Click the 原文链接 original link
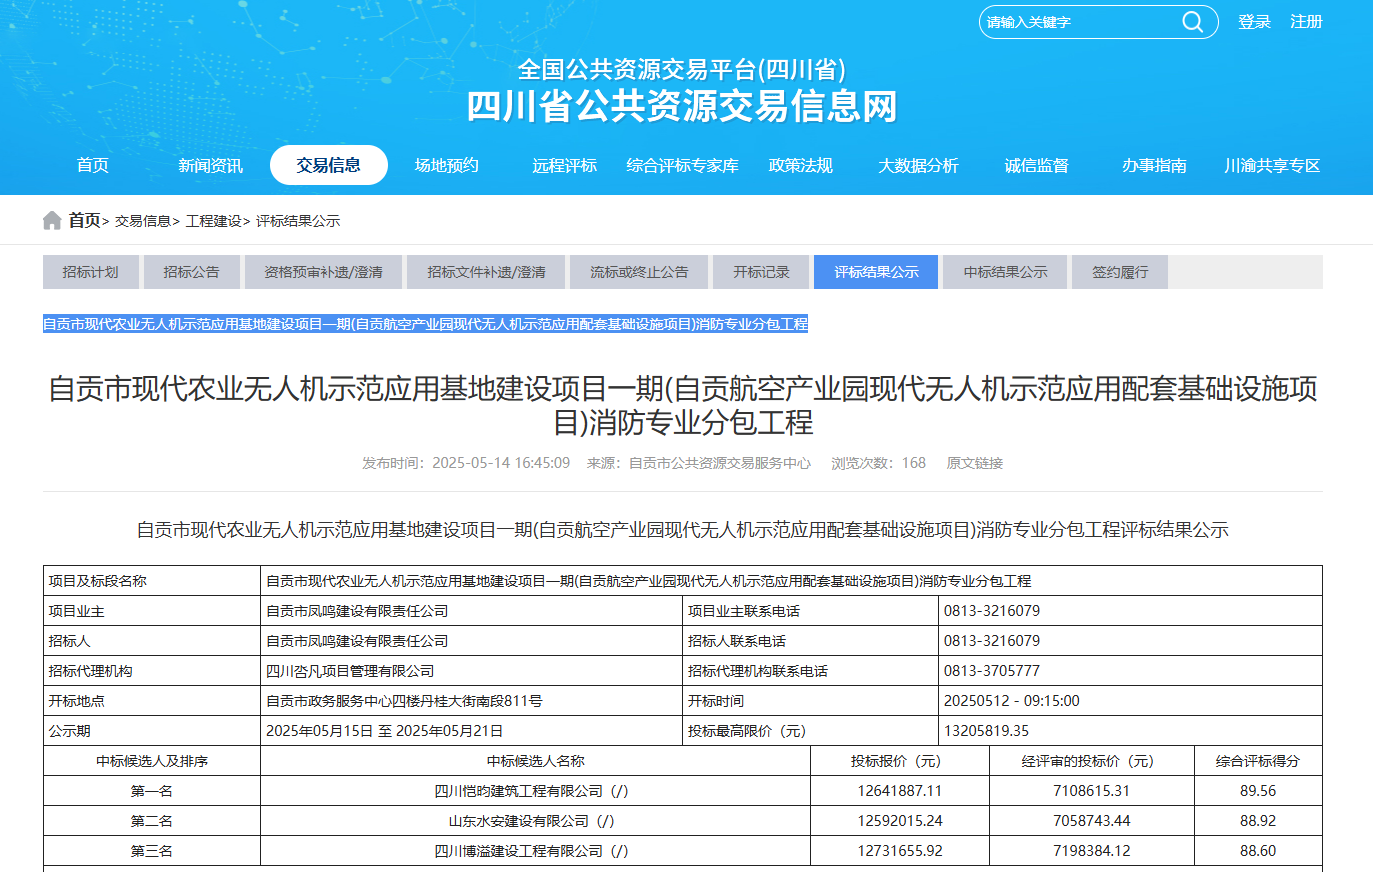 click(x=974, y=463)
